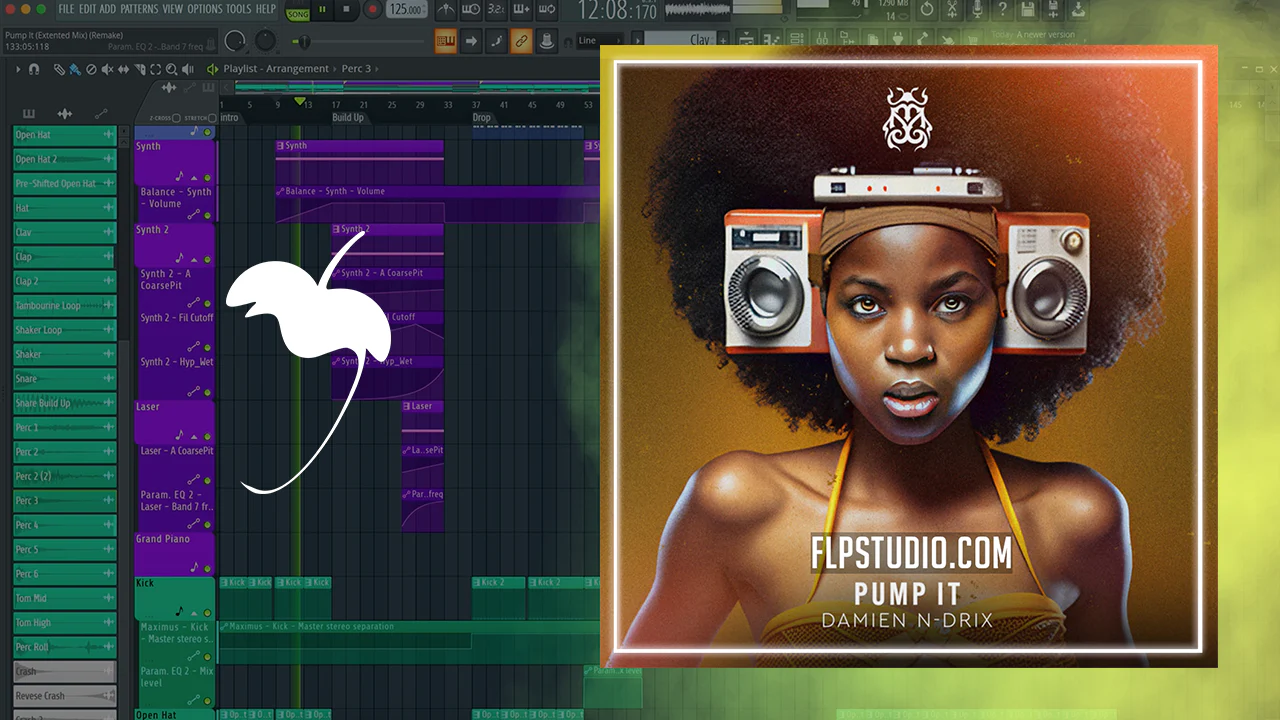Open the help question mark icon

1003,10
